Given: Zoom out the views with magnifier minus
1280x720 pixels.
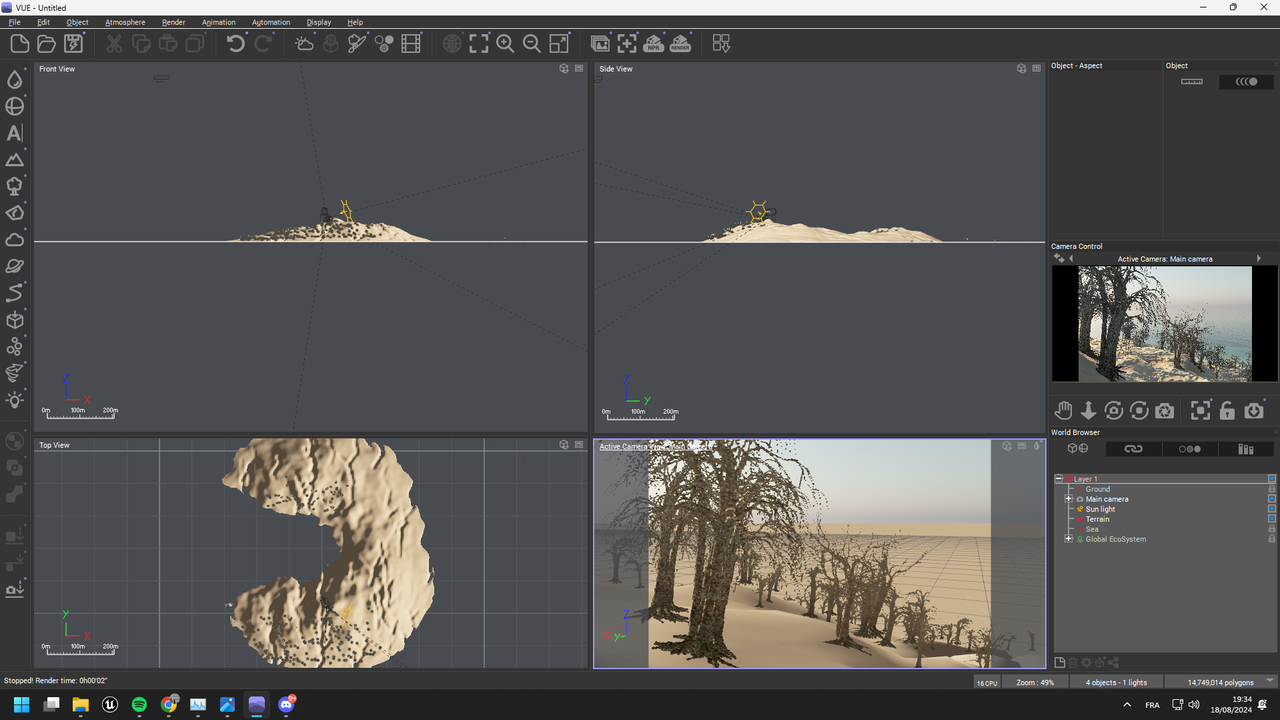Looking at the screenshot, I should [532, 43].
